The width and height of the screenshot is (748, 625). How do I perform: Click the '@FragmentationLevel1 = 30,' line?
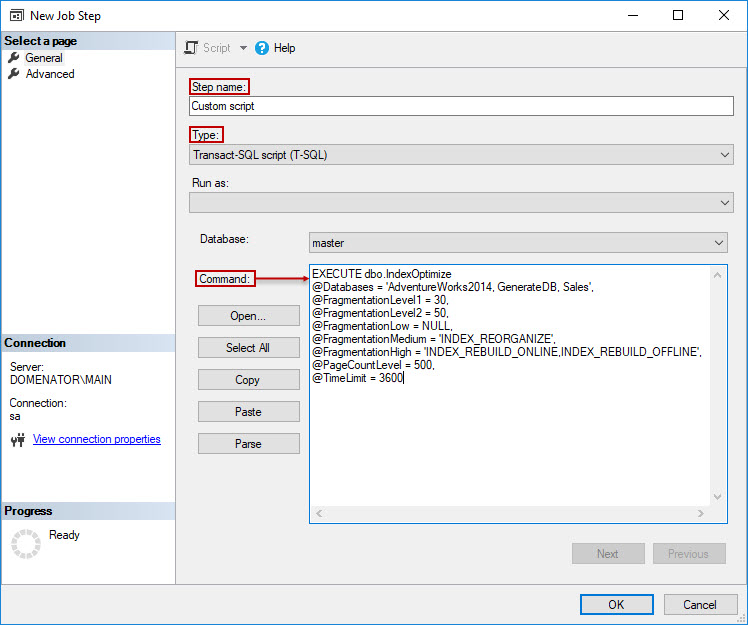click(380, 300)
